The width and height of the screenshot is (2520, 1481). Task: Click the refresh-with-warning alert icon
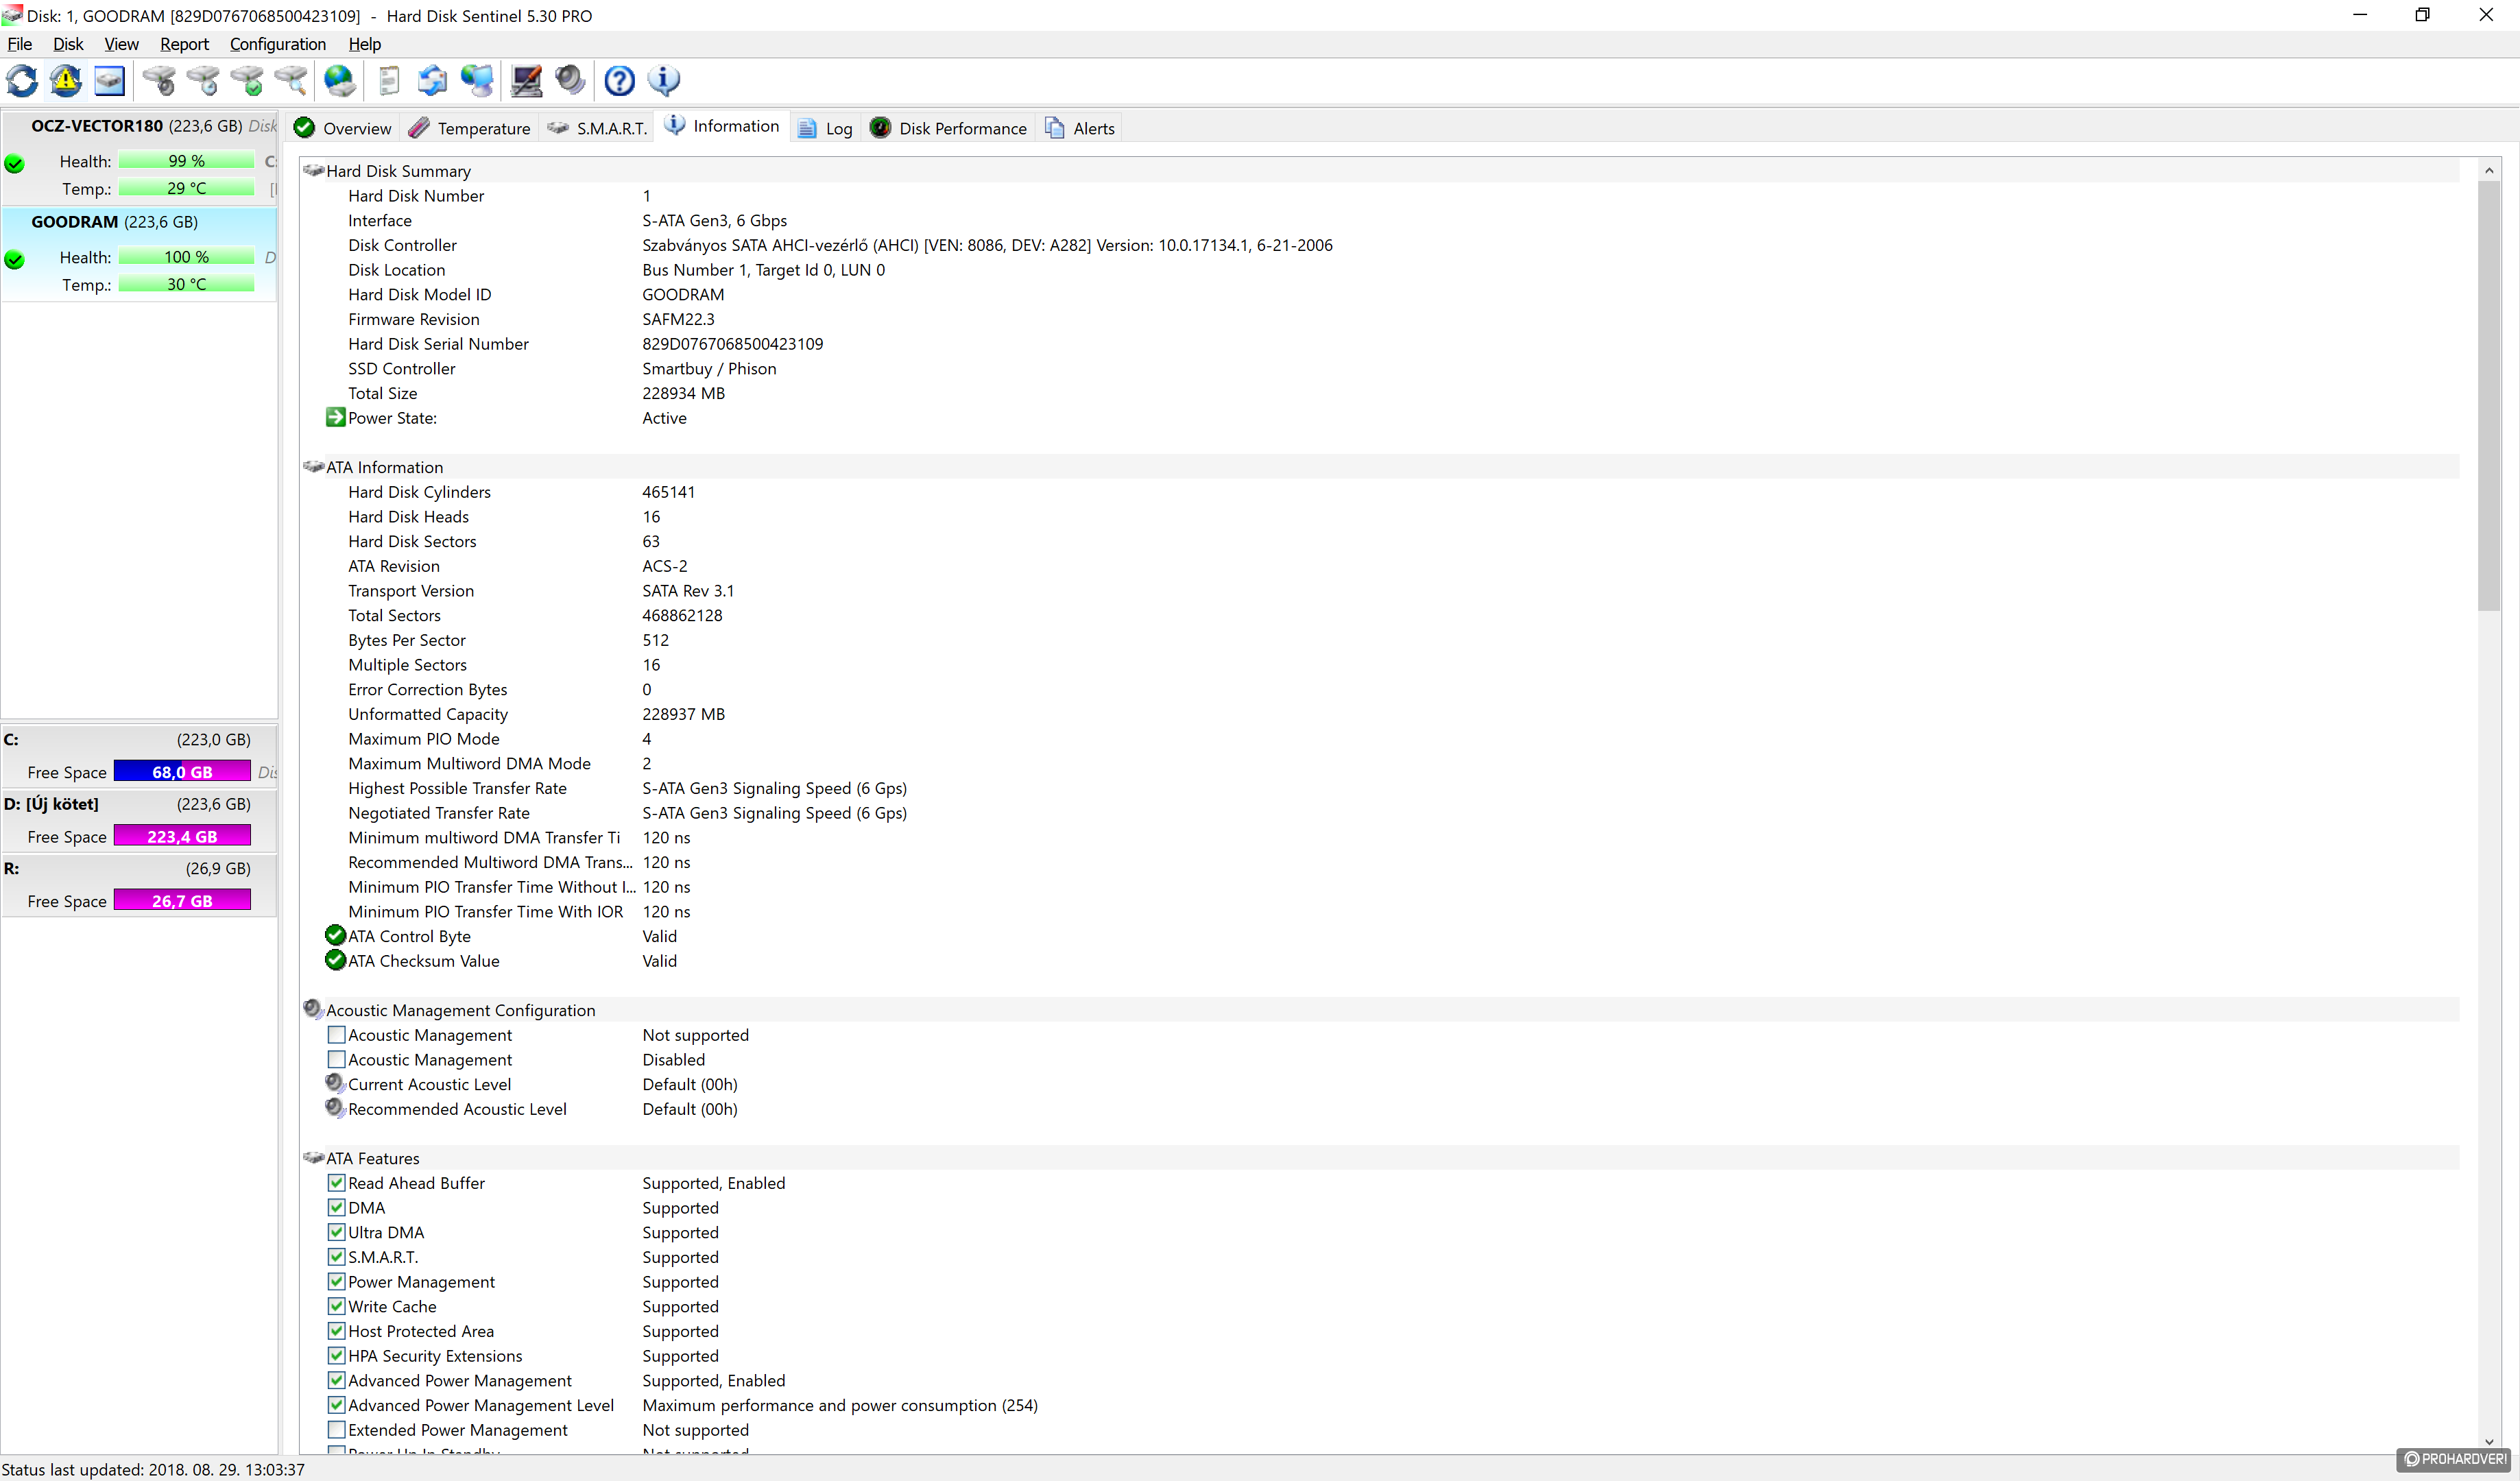[66, 80]
